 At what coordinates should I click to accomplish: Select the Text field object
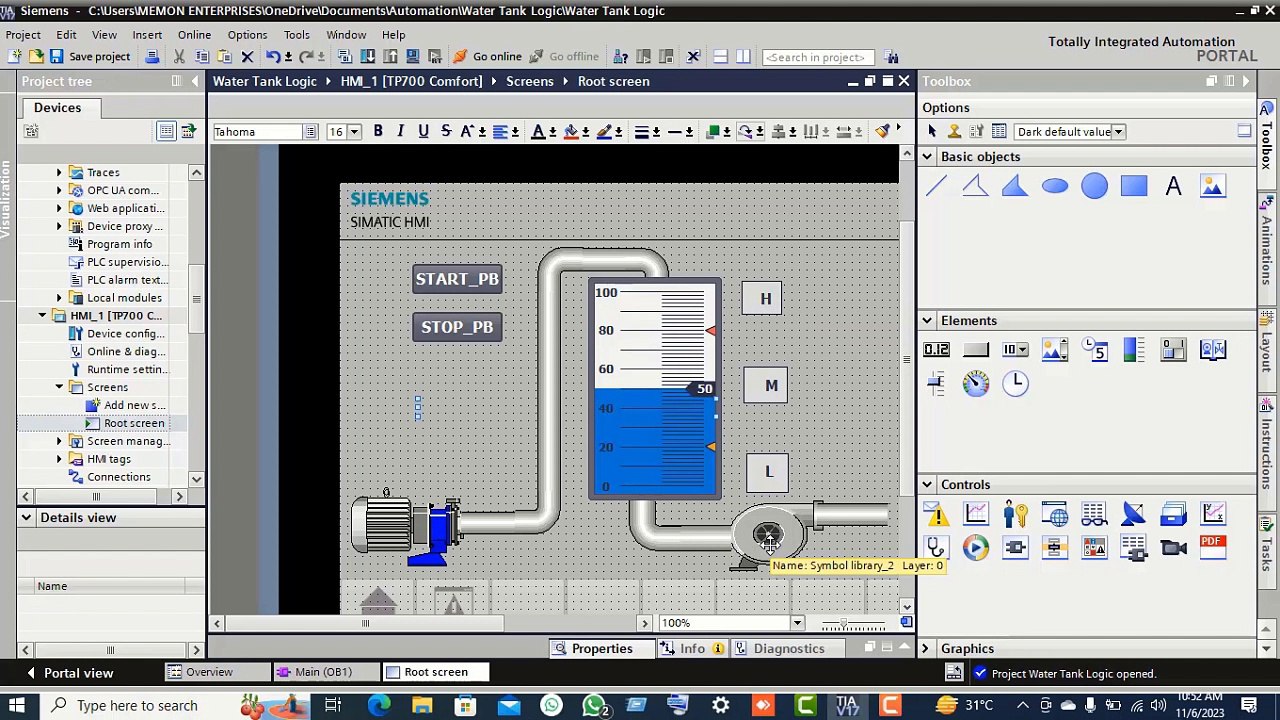1173,186
